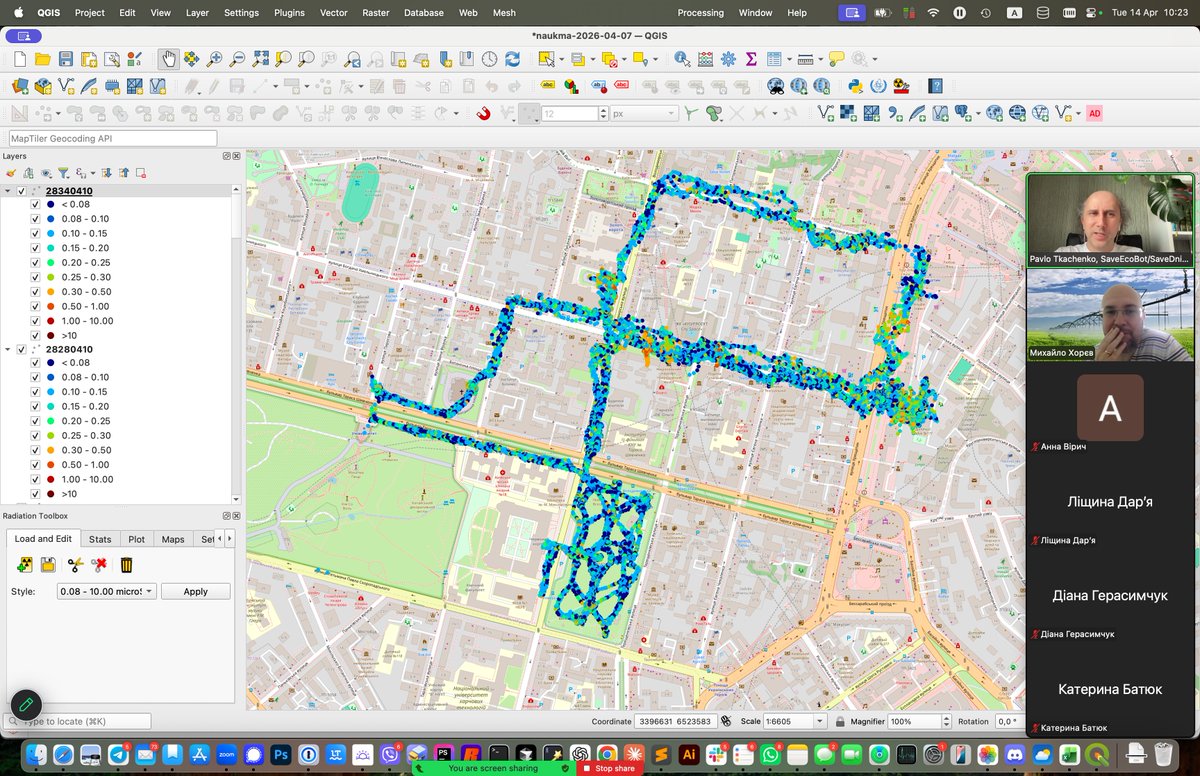Uncheck '0.08 - 0.10' class in layer 28280410

(36, 378)
